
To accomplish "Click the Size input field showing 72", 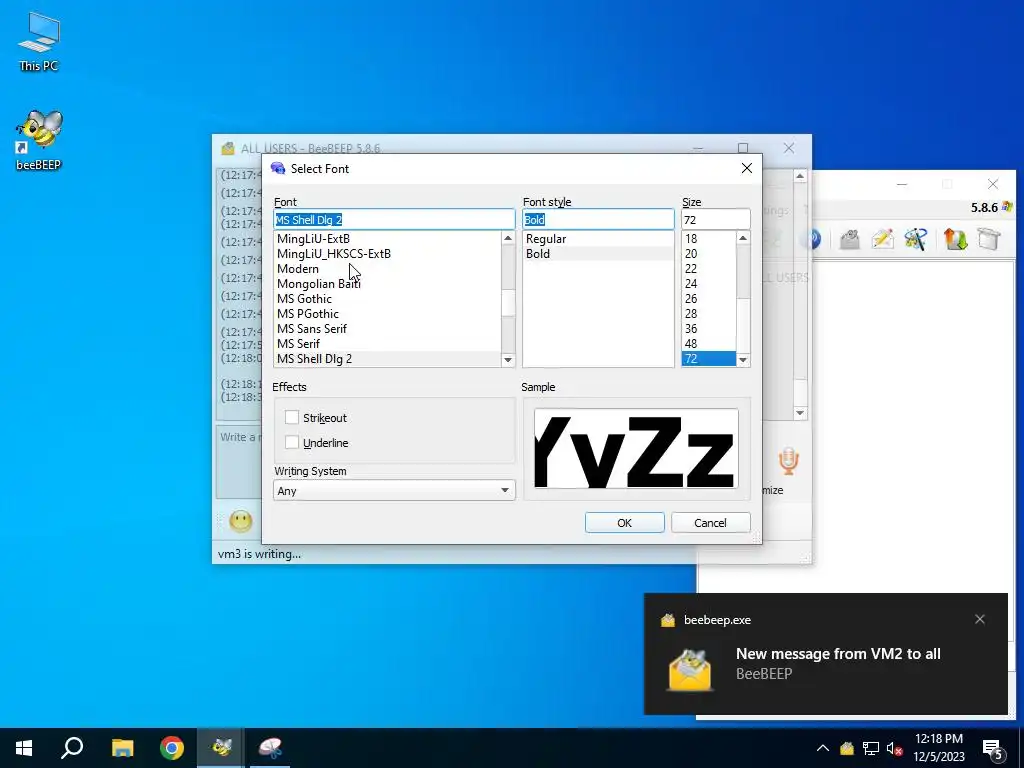I will tap(715, 219).
